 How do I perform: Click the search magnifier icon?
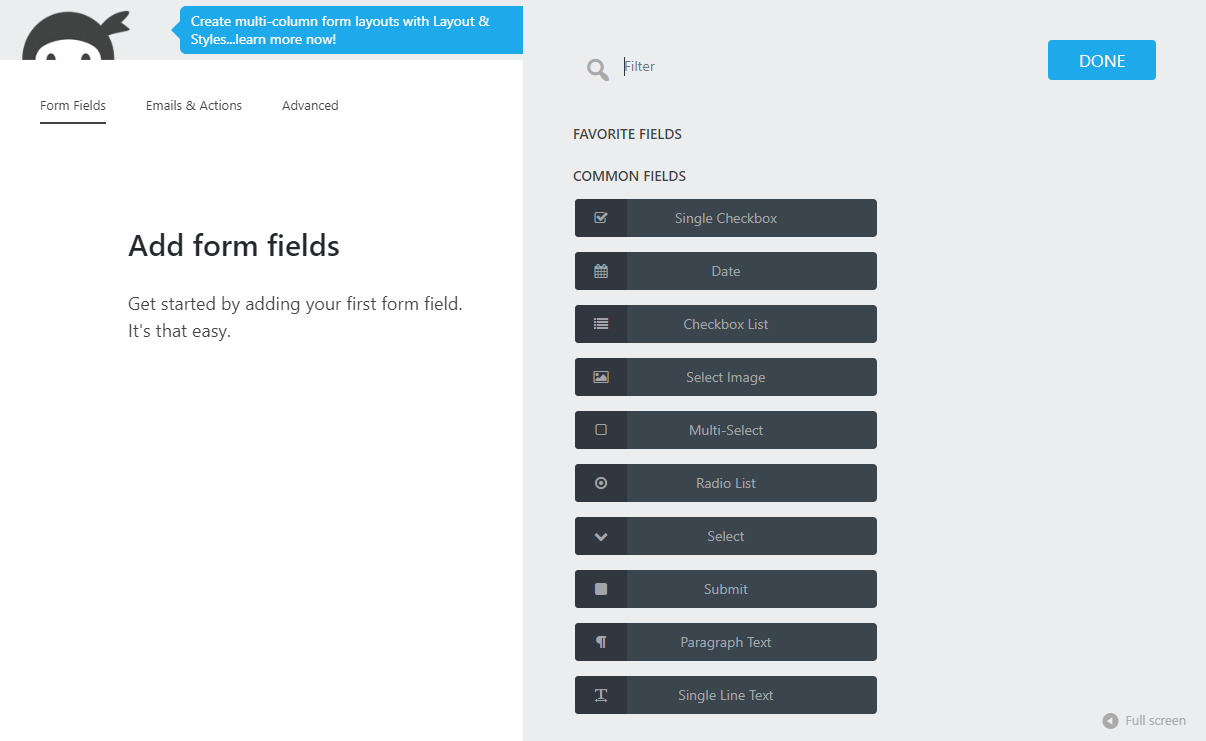[597, 69]
